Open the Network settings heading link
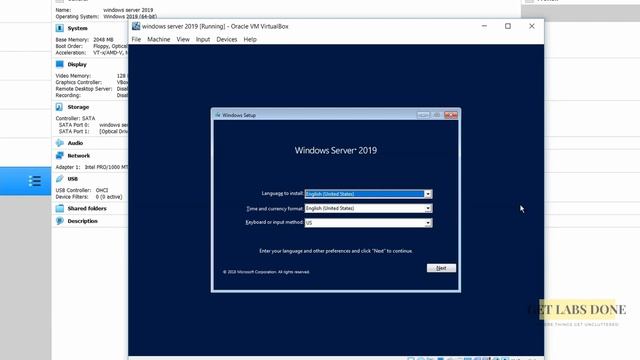Screen dimensions: 640x360 pyautogui.click(x=78, y=156)
